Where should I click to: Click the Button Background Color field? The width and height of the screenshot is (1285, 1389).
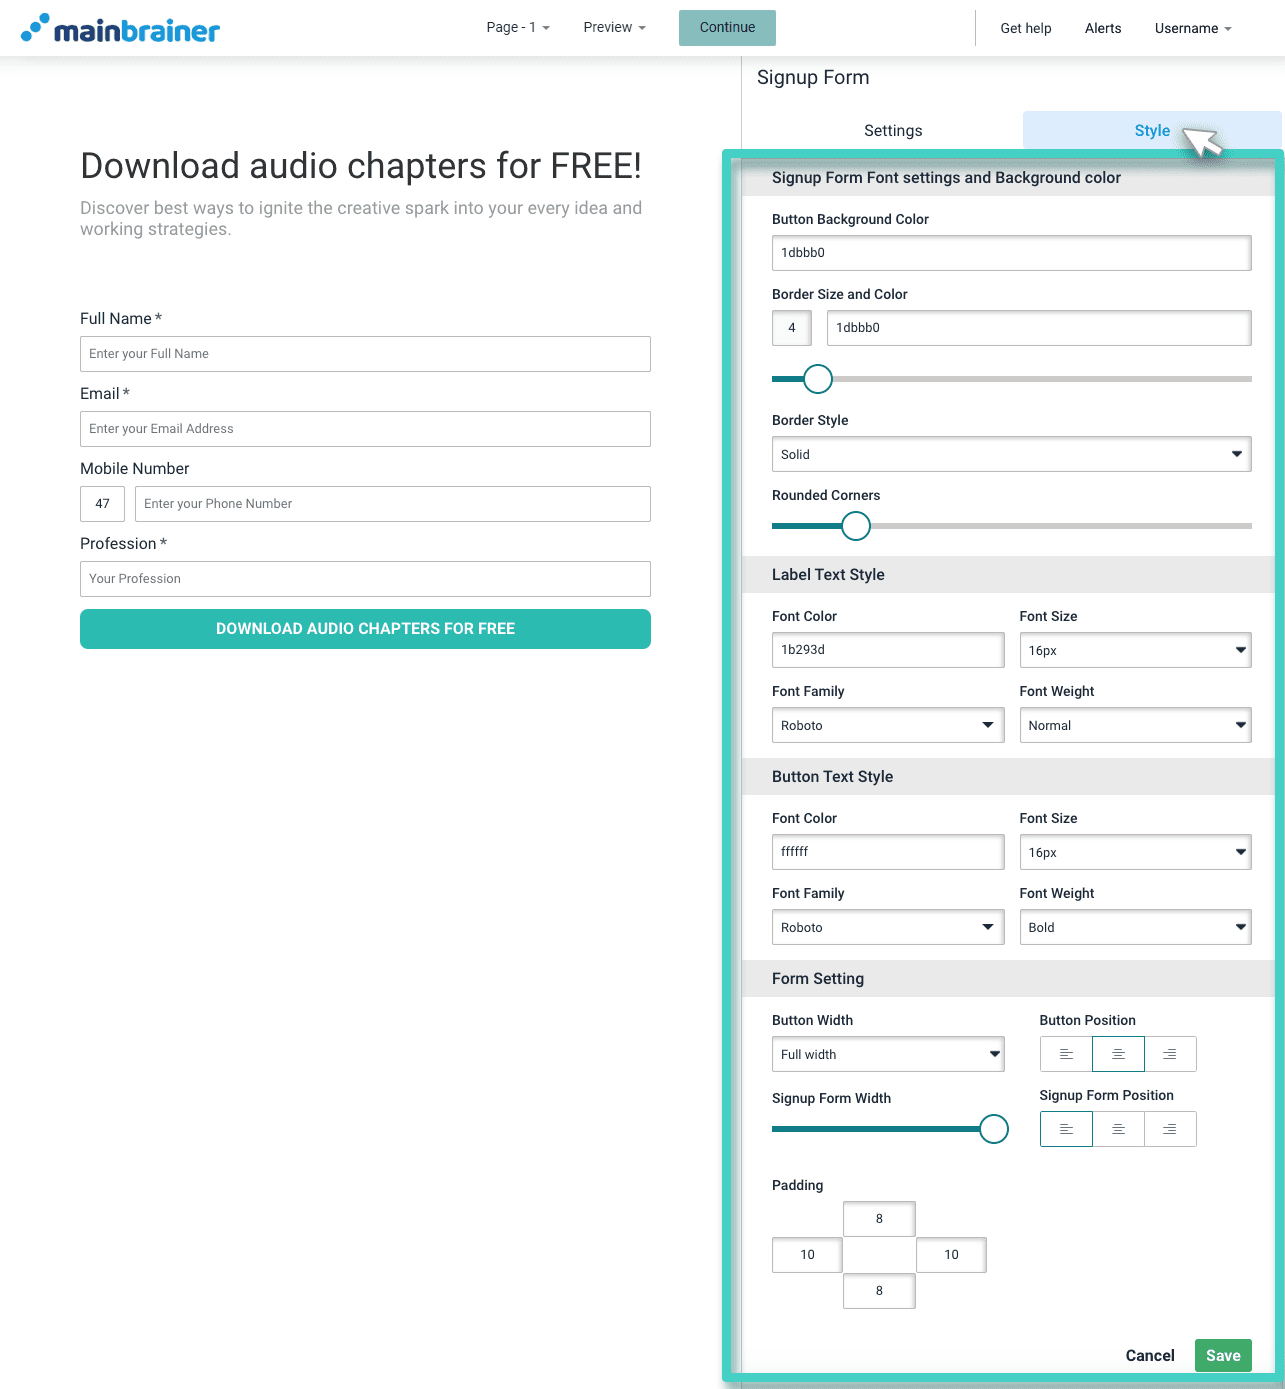[x=1010, y=253]
